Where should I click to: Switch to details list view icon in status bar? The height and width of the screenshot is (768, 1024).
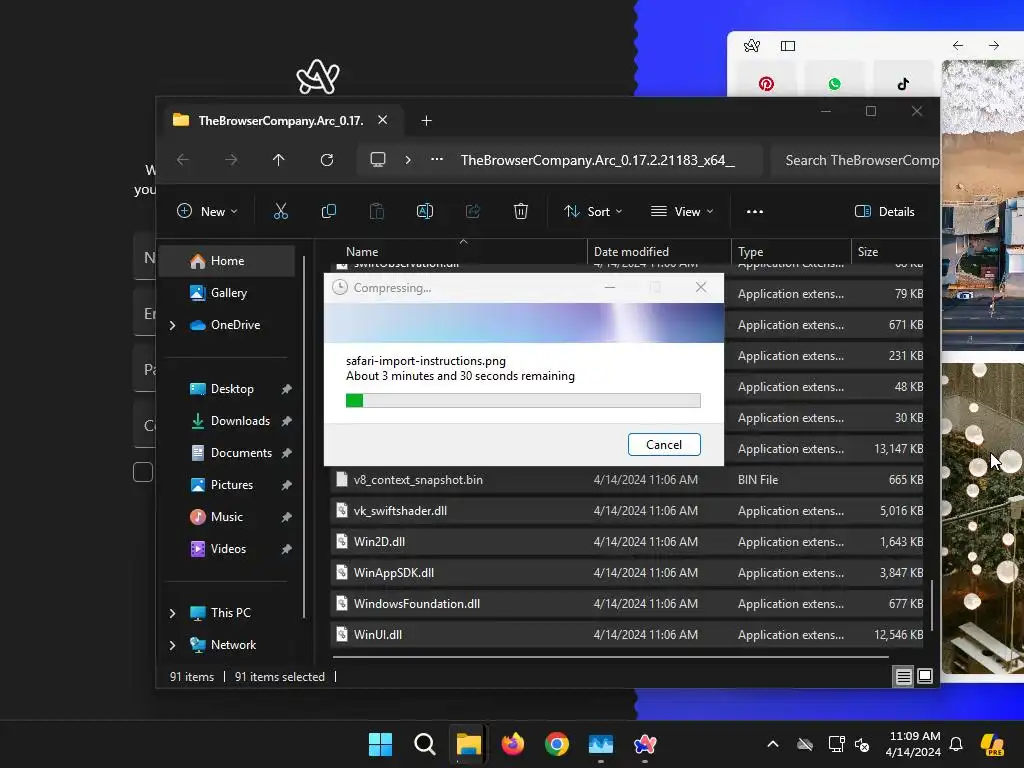(903, 677)
